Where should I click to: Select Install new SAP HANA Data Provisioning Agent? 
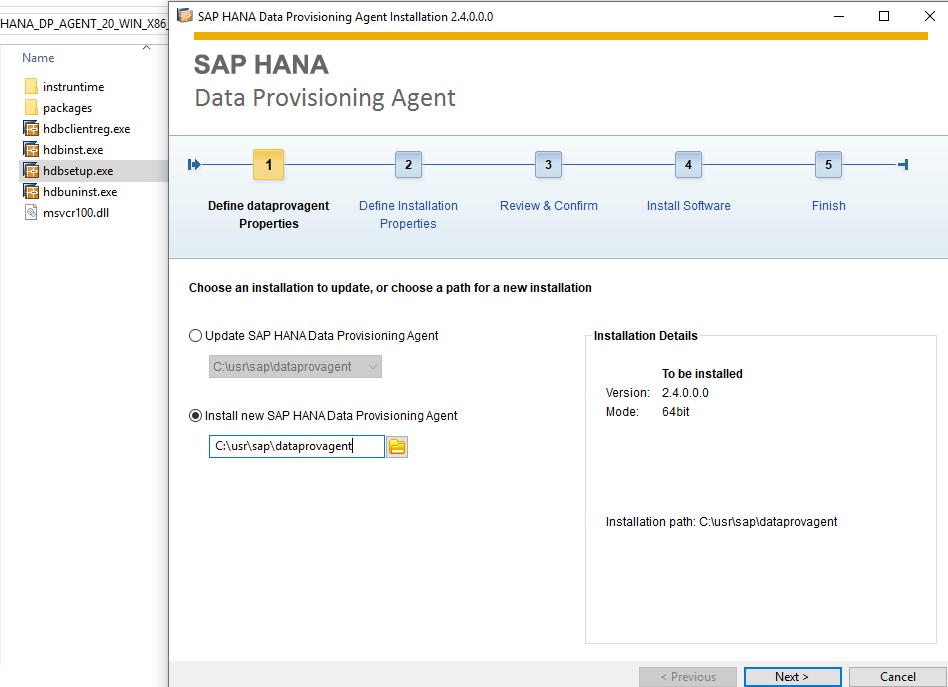[195, 416]
